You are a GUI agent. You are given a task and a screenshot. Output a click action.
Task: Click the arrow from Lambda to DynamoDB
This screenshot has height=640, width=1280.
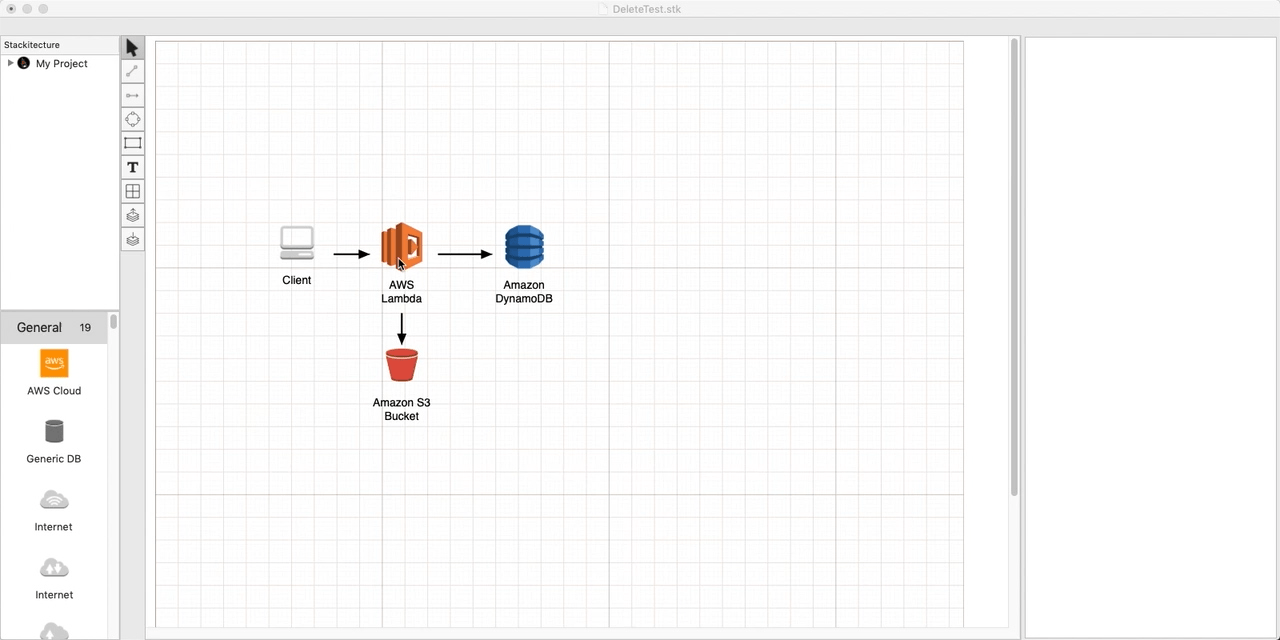tap(464, 254)
